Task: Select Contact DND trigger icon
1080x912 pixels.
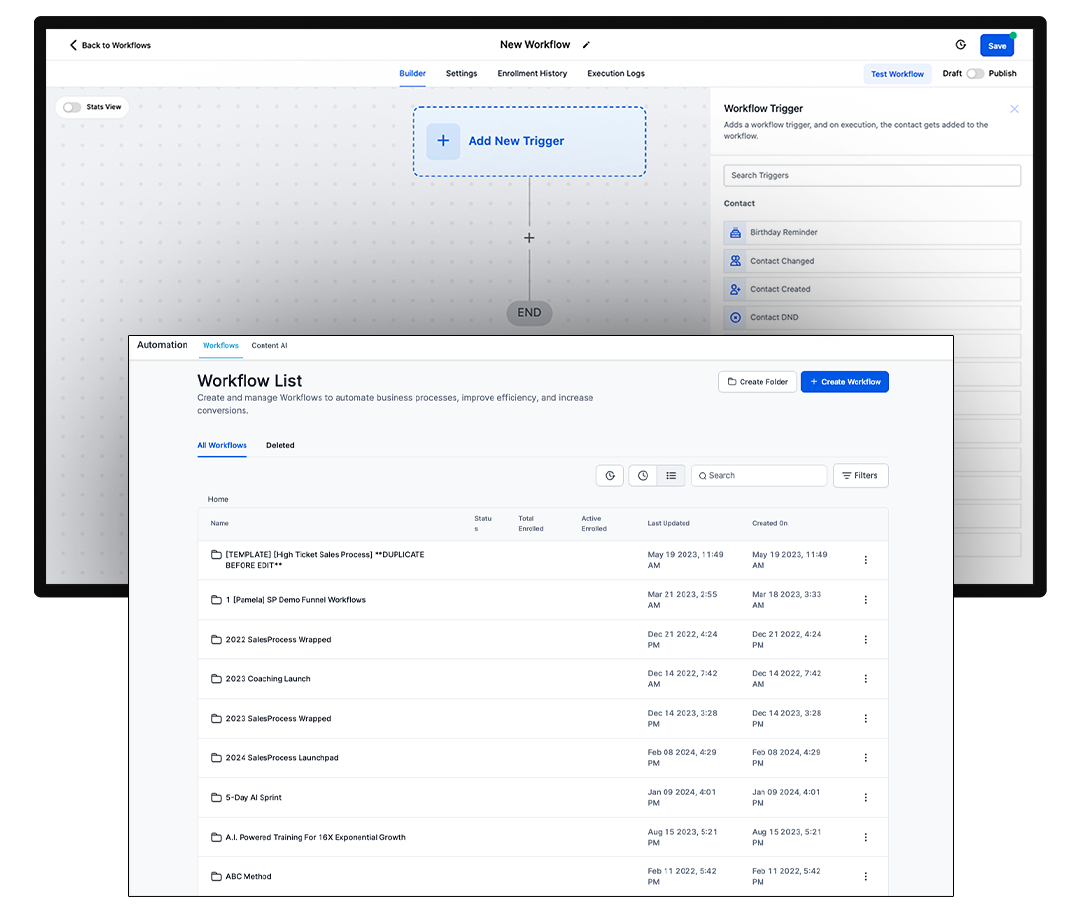Action: (736, 318)
